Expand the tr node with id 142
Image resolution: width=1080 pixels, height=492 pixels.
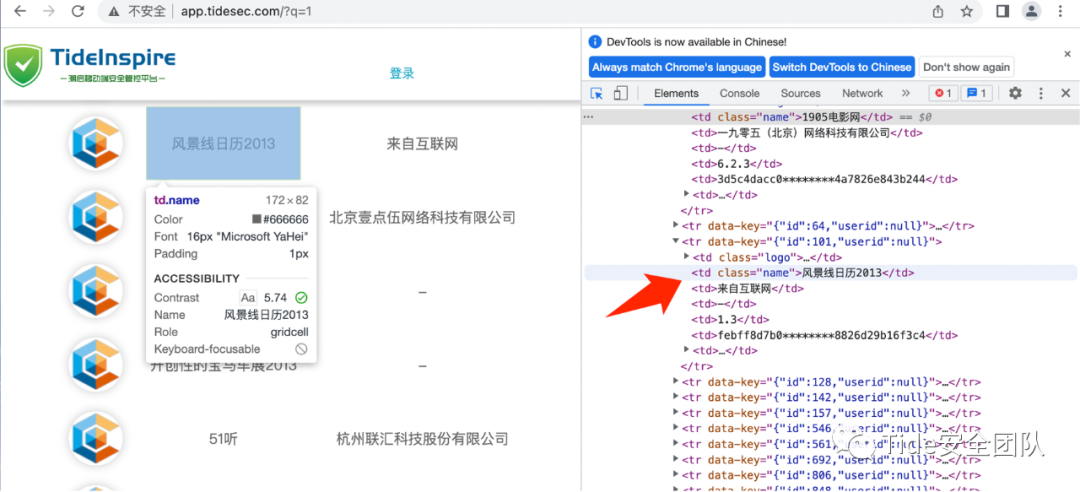tap(676, 397)
